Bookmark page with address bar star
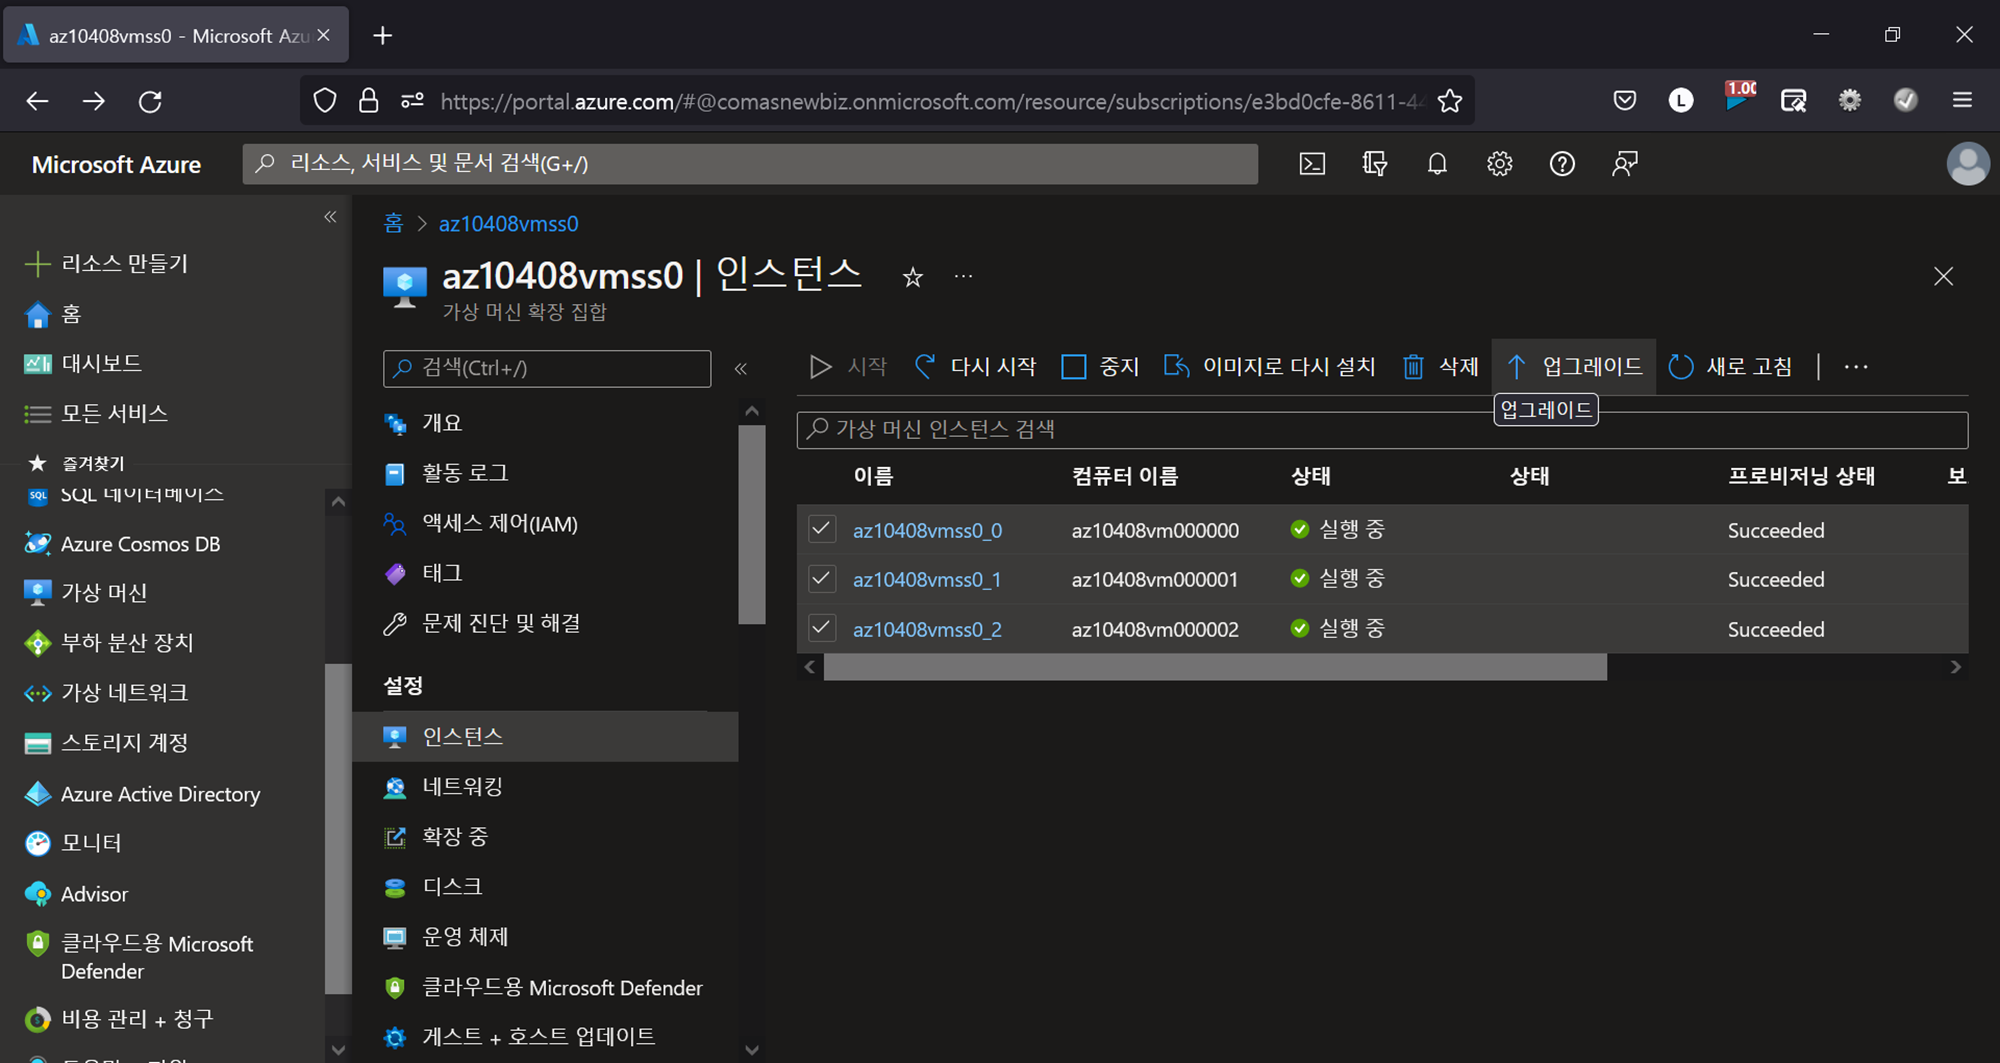The image size is (2000, 1063). pyautogui.click(x=1450, y=101)
